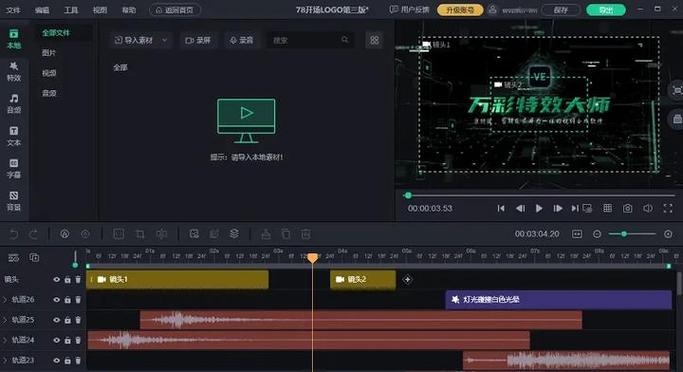Click the 录屏 screen record button

tap(198, 40)
